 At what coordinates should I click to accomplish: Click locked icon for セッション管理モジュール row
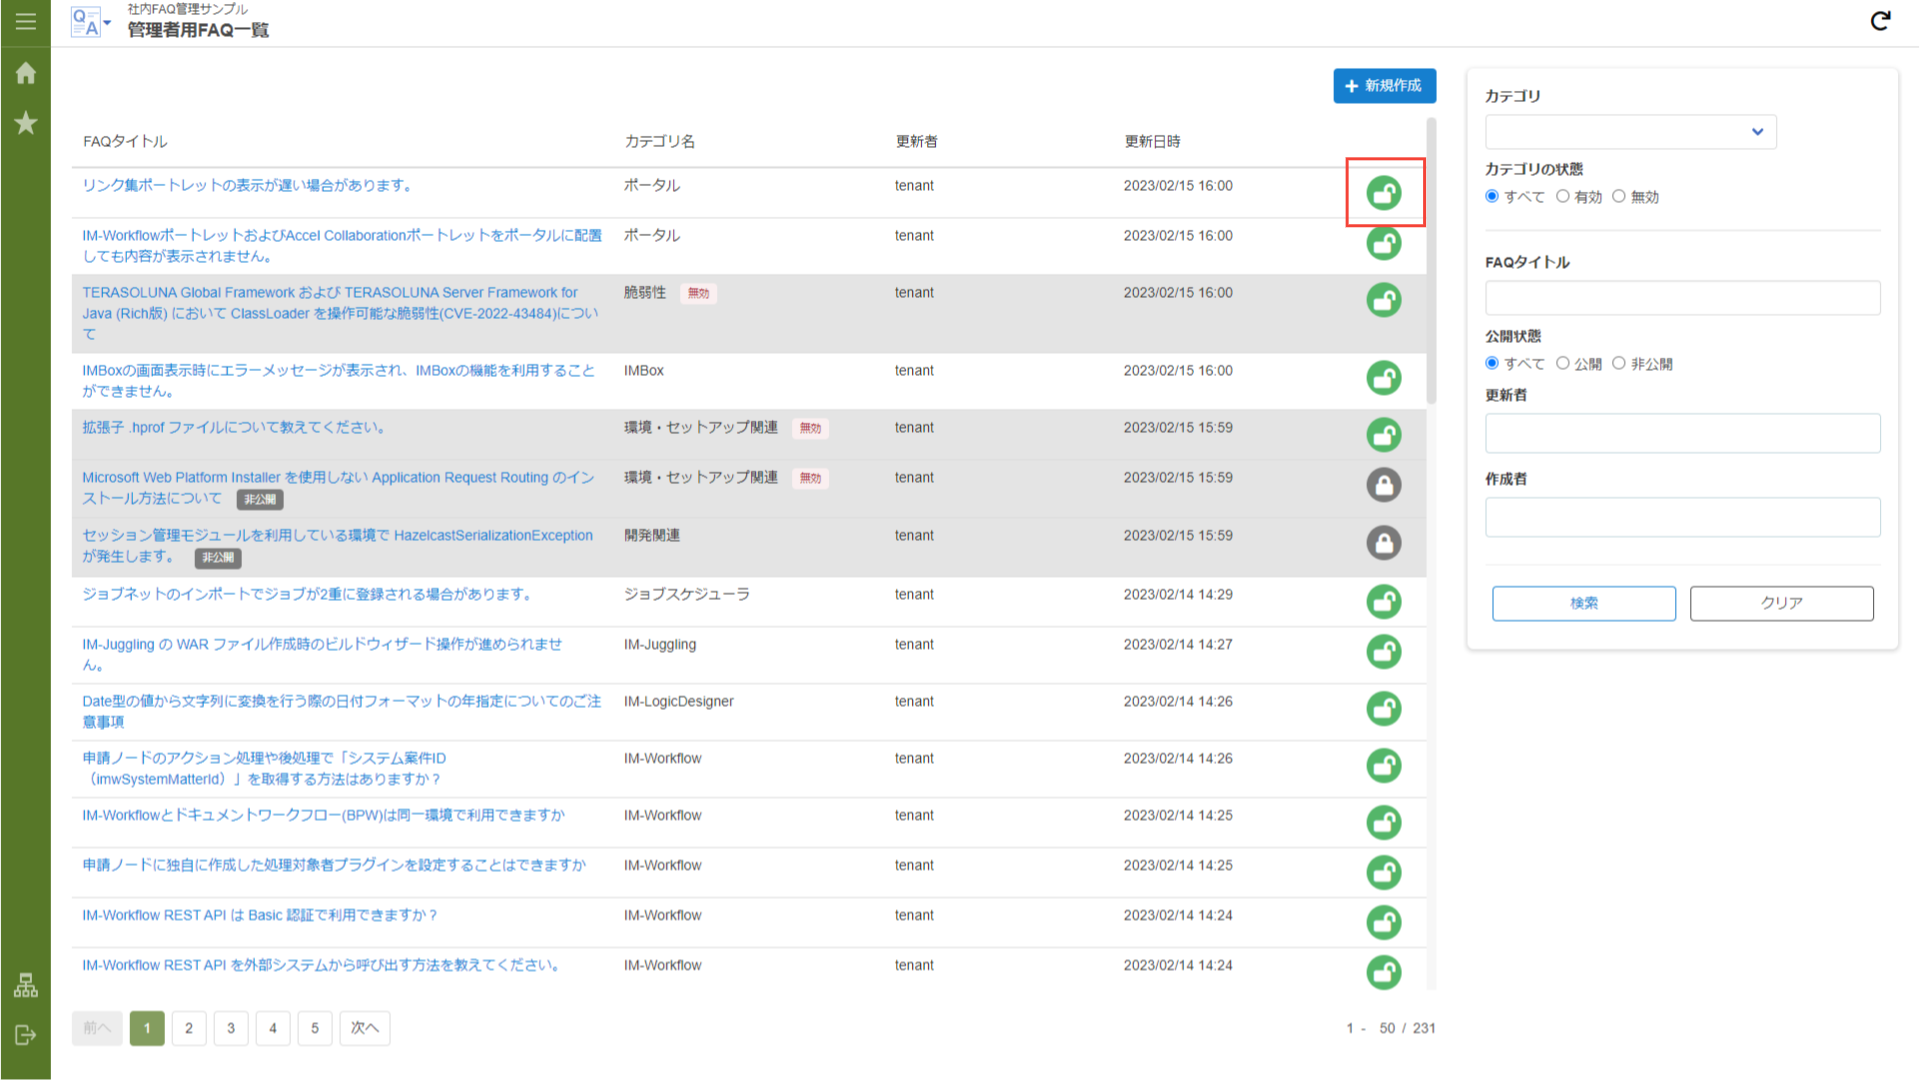point(1384,543)
